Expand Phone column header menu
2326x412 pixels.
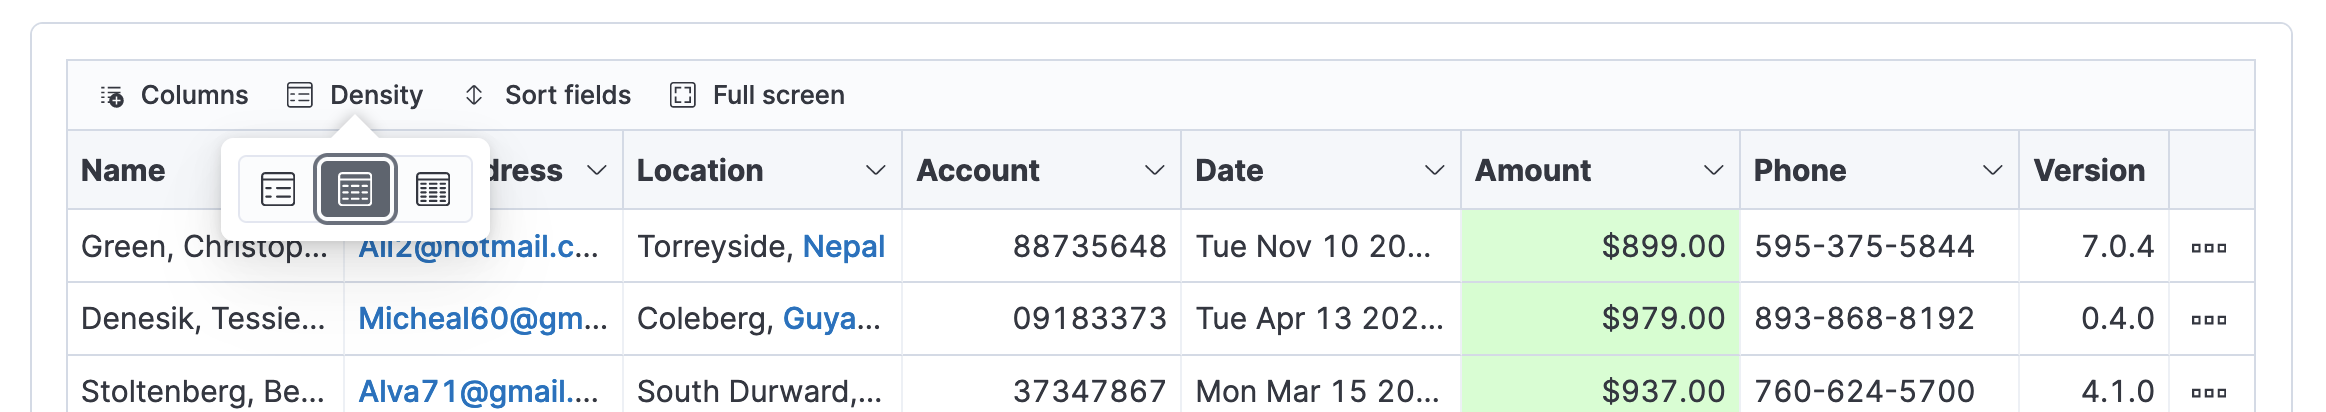coord(1993,171)
